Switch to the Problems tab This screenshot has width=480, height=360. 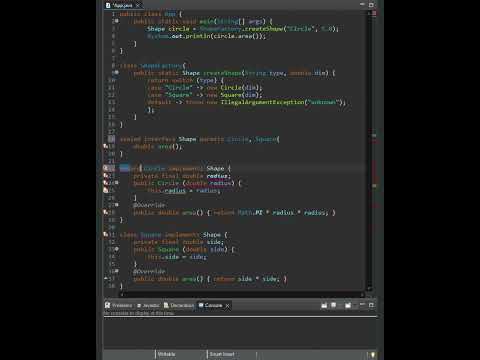click(x=119, y=305)
